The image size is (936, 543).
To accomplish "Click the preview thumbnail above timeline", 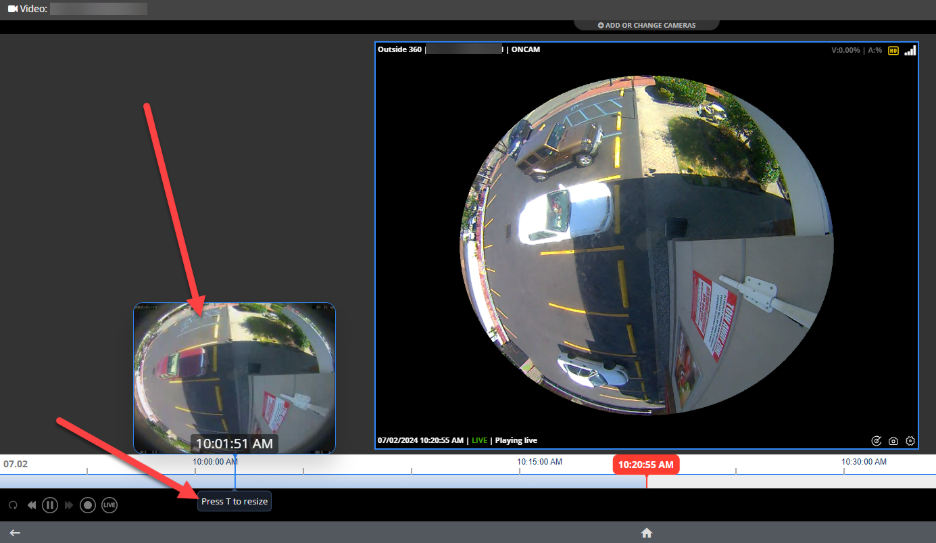I will click(234, 370).
